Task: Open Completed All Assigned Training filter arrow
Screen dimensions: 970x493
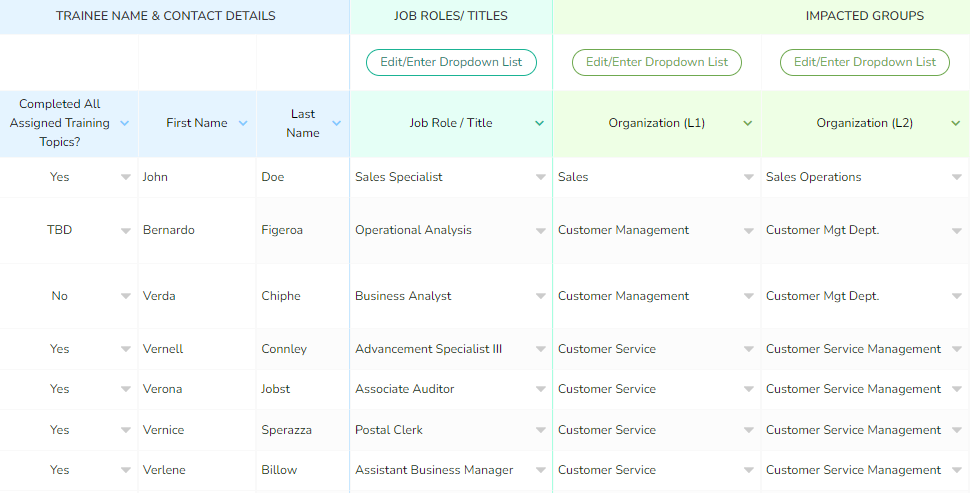Action: 124,123
